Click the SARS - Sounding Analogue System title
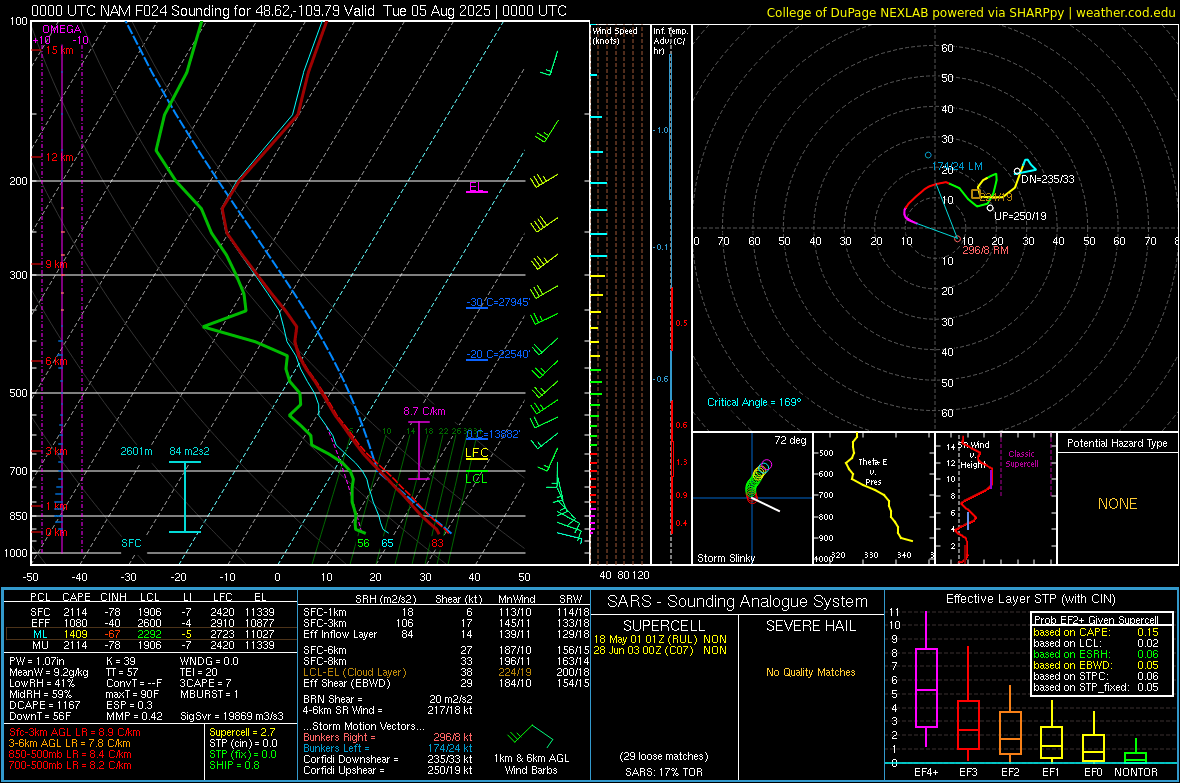The width and height of the screenshot is (1180, 783). pyautogui.click(x=738, y=602)
